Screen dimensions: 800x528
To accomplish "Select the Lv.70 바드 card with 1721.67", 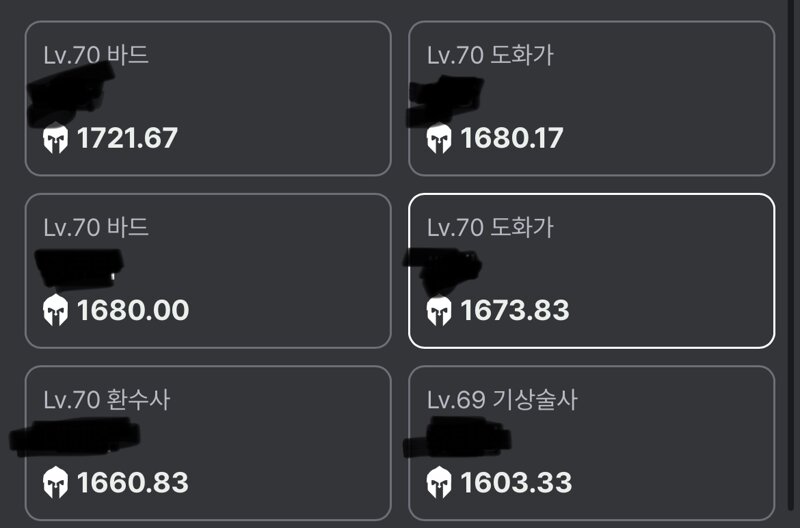I will 208,98.
